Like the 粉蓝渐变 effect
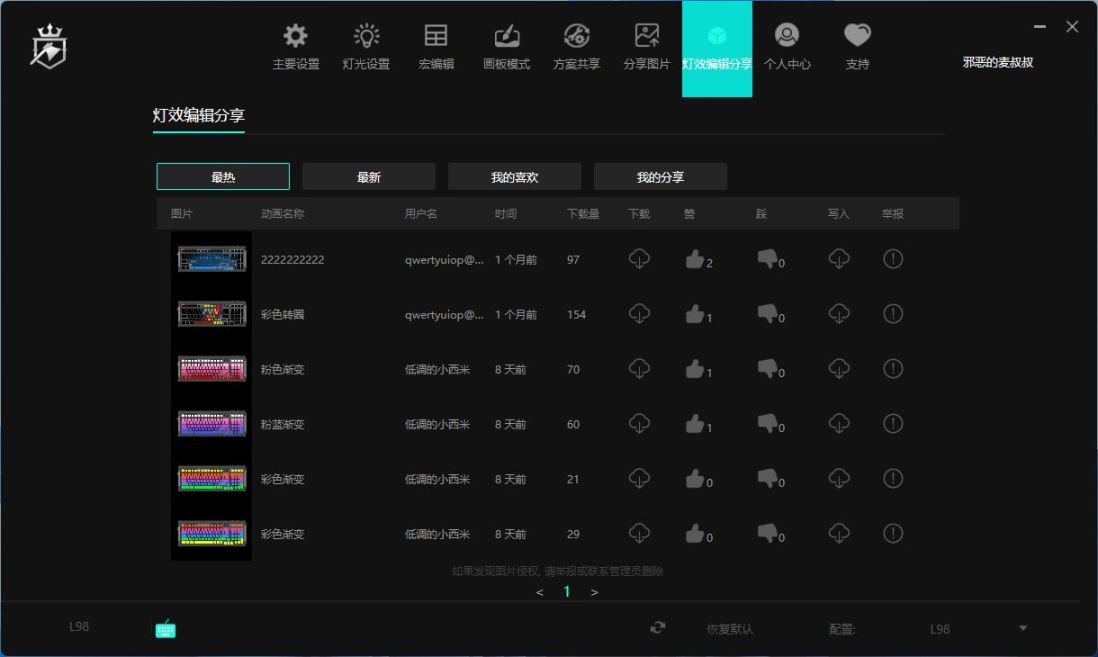The width and height of the screenshot is (1098, 657). 695,424
